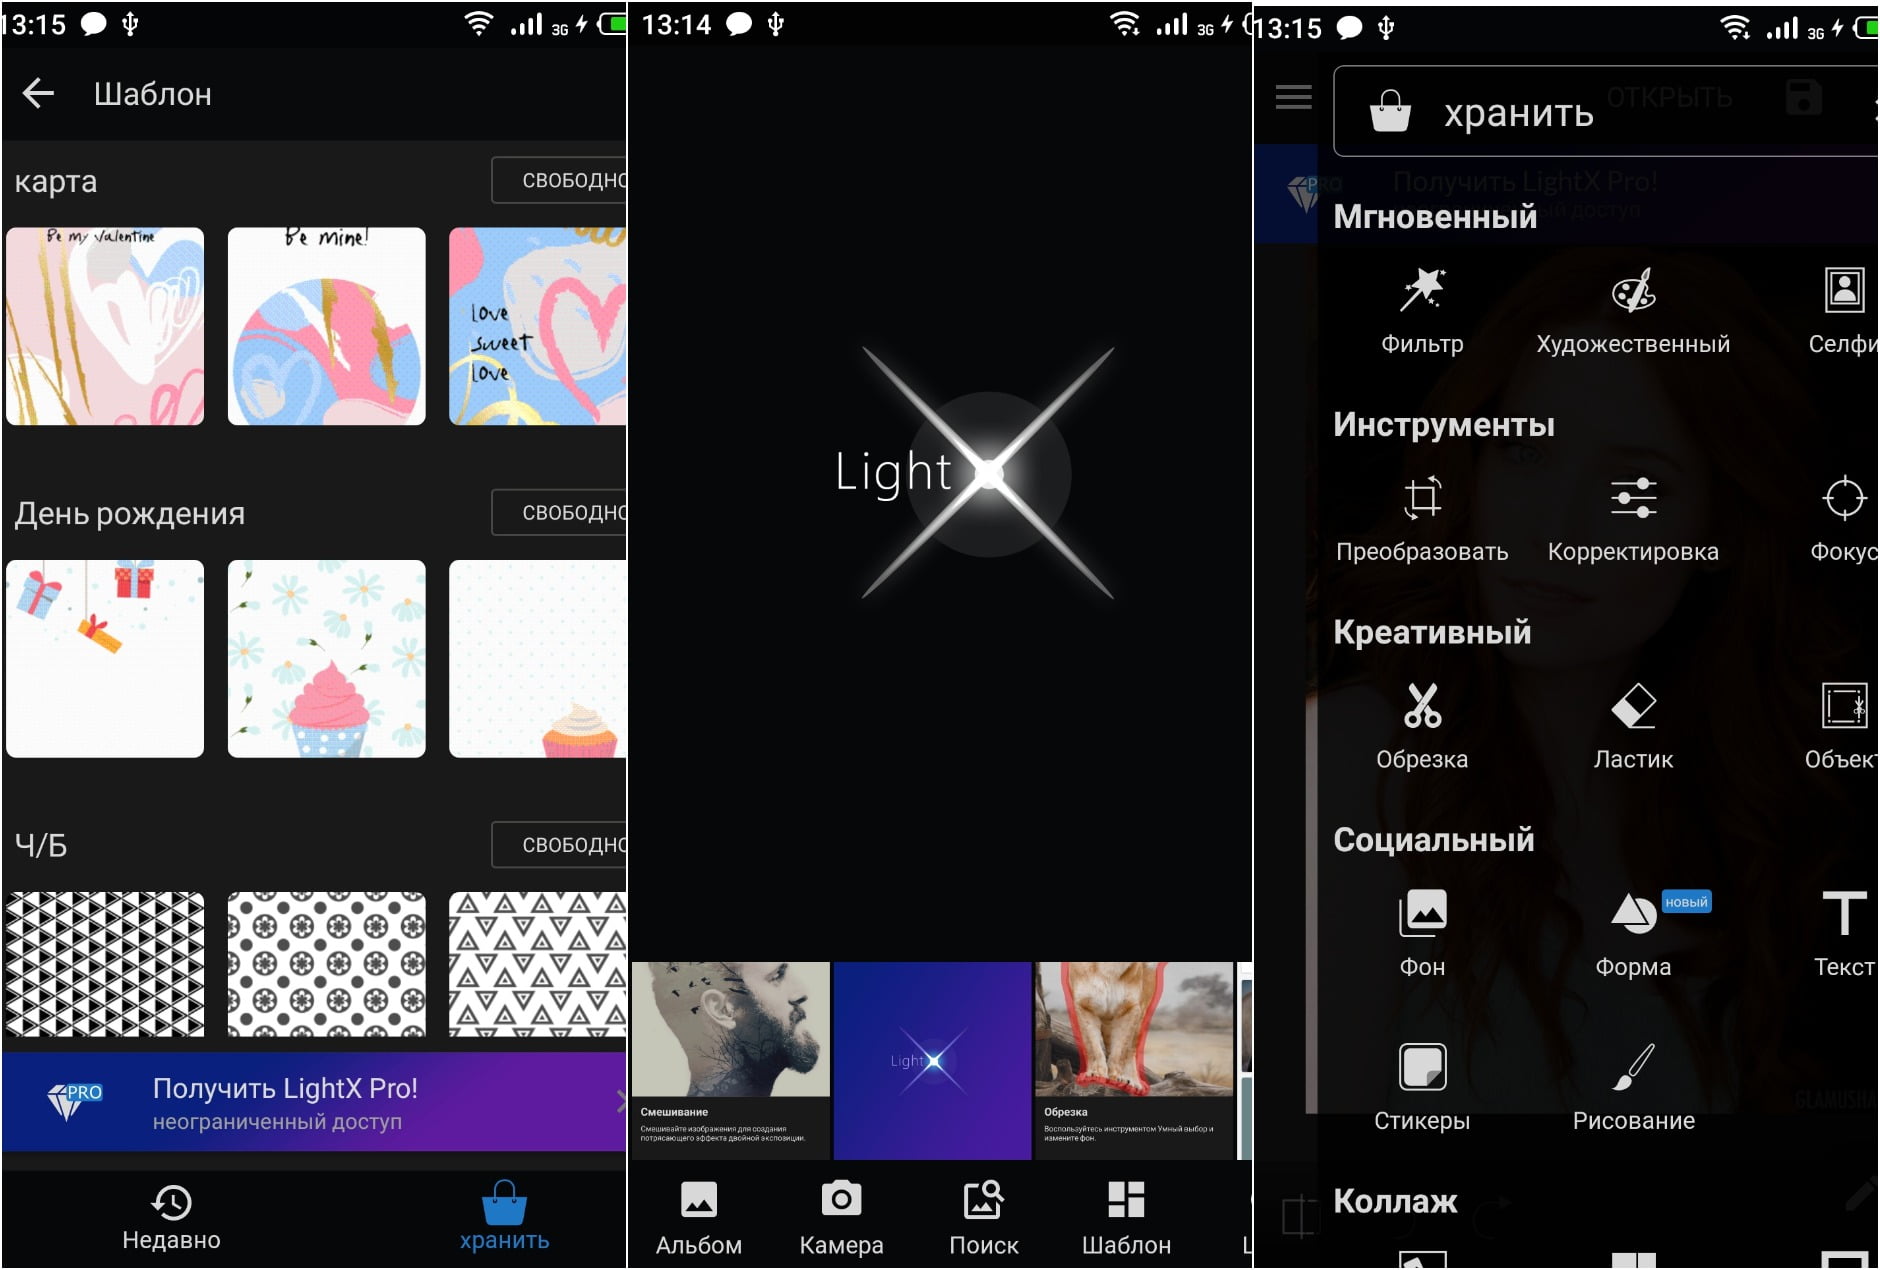Click СВОБОДНО button next to карта
1880x1270 pixels.
tap(560, 180)
